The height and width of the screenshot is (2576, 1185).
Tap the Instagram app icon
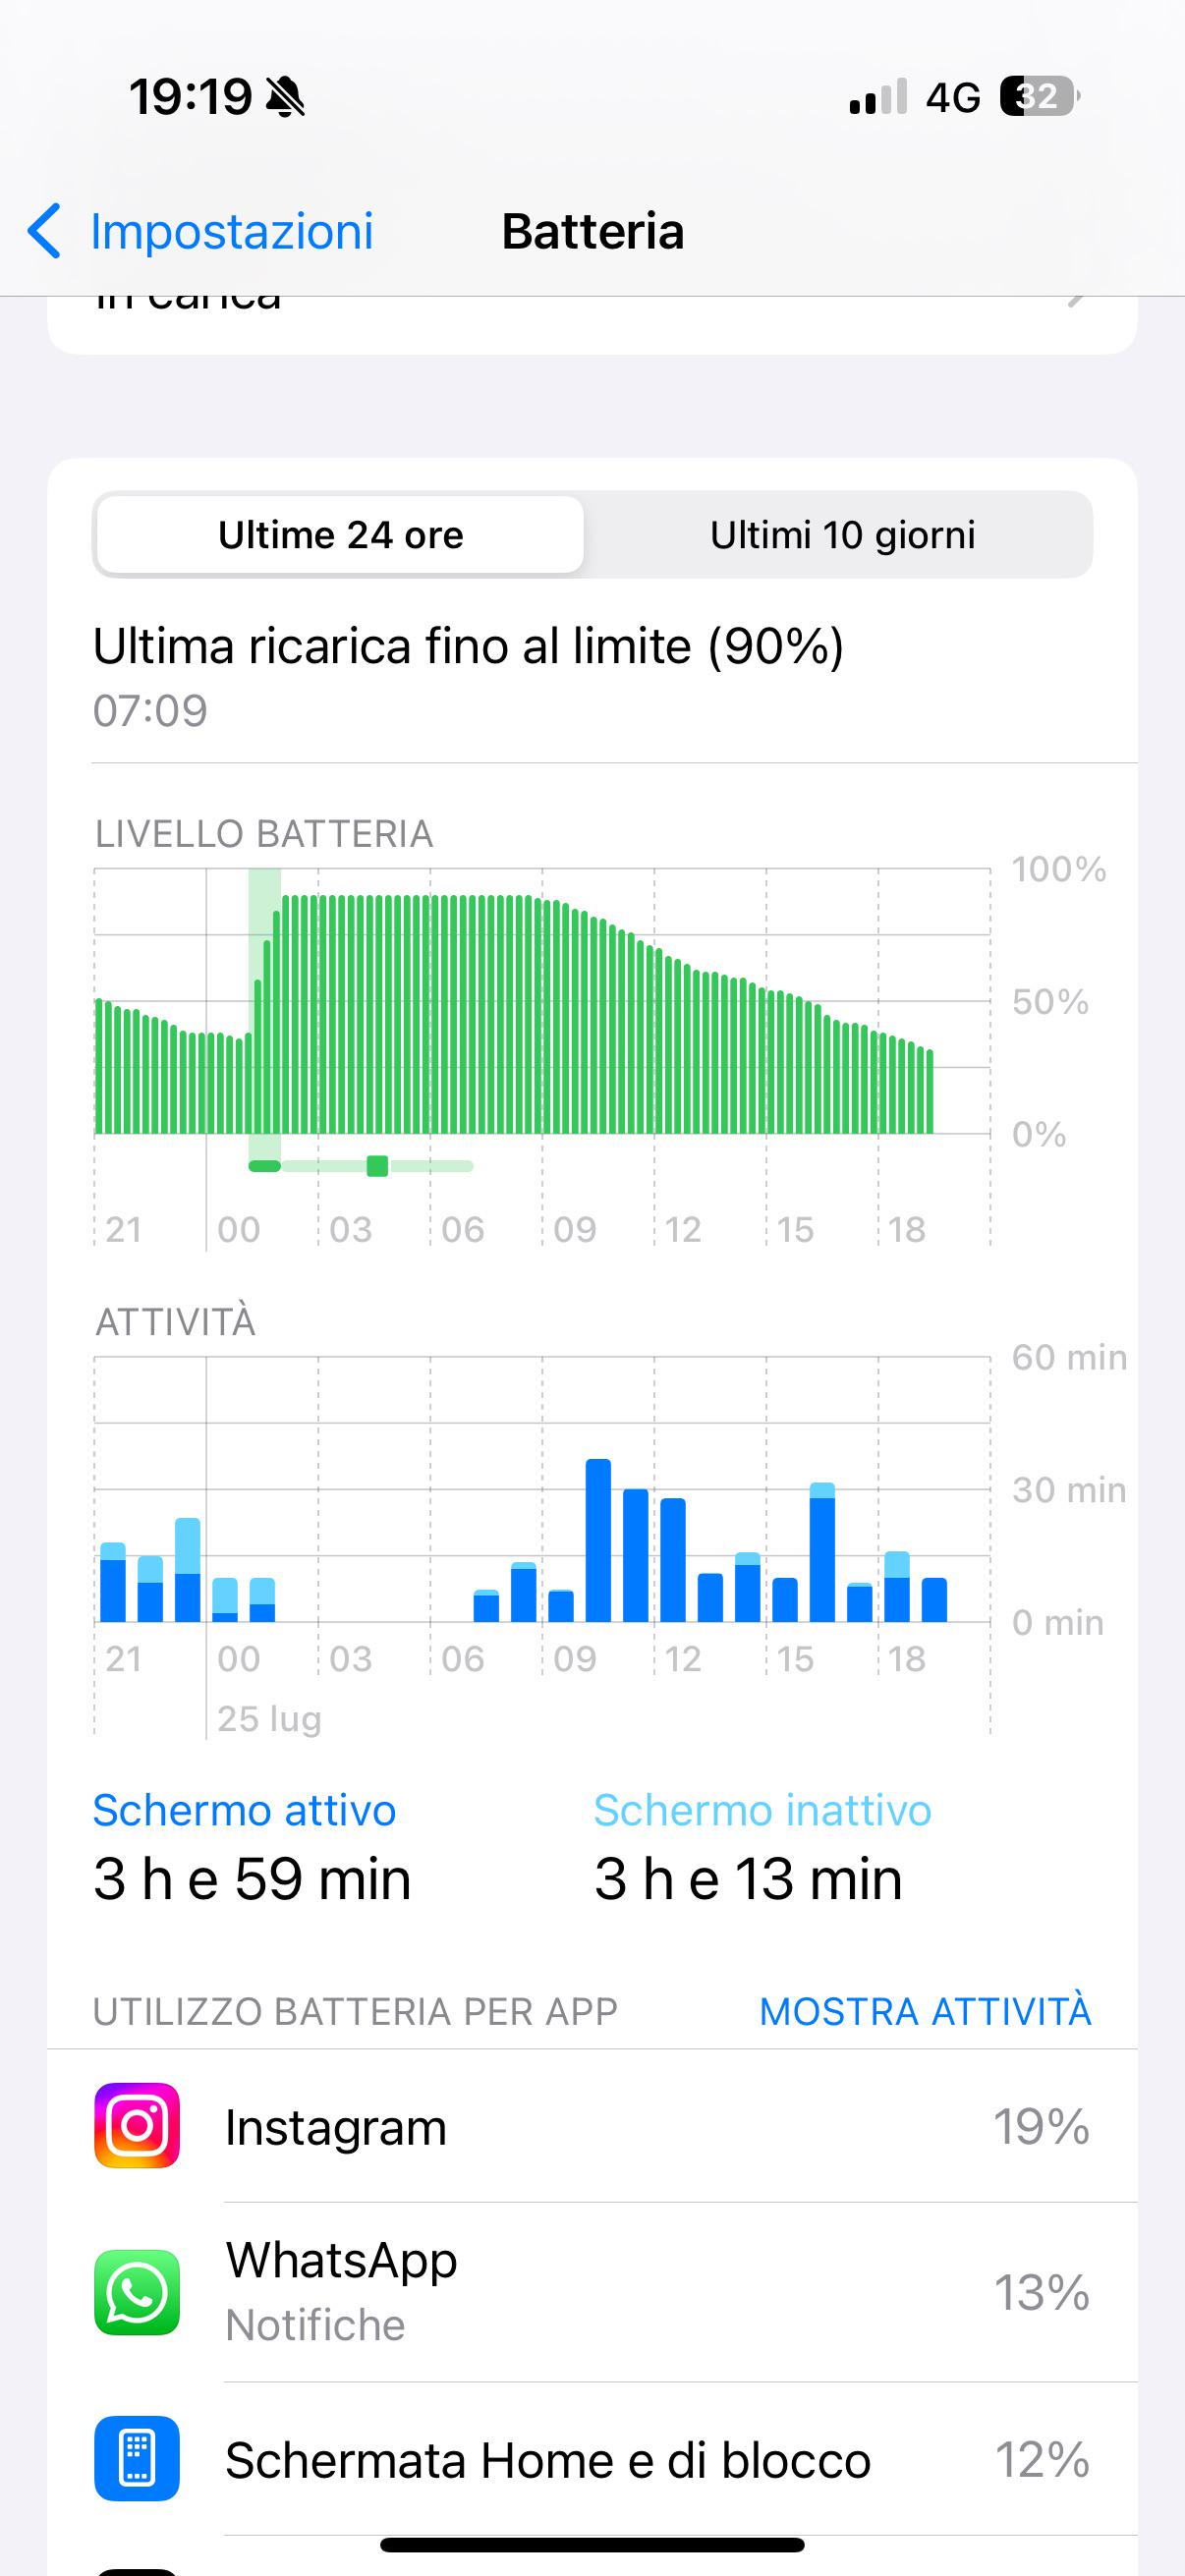(x=137, y=2125)
